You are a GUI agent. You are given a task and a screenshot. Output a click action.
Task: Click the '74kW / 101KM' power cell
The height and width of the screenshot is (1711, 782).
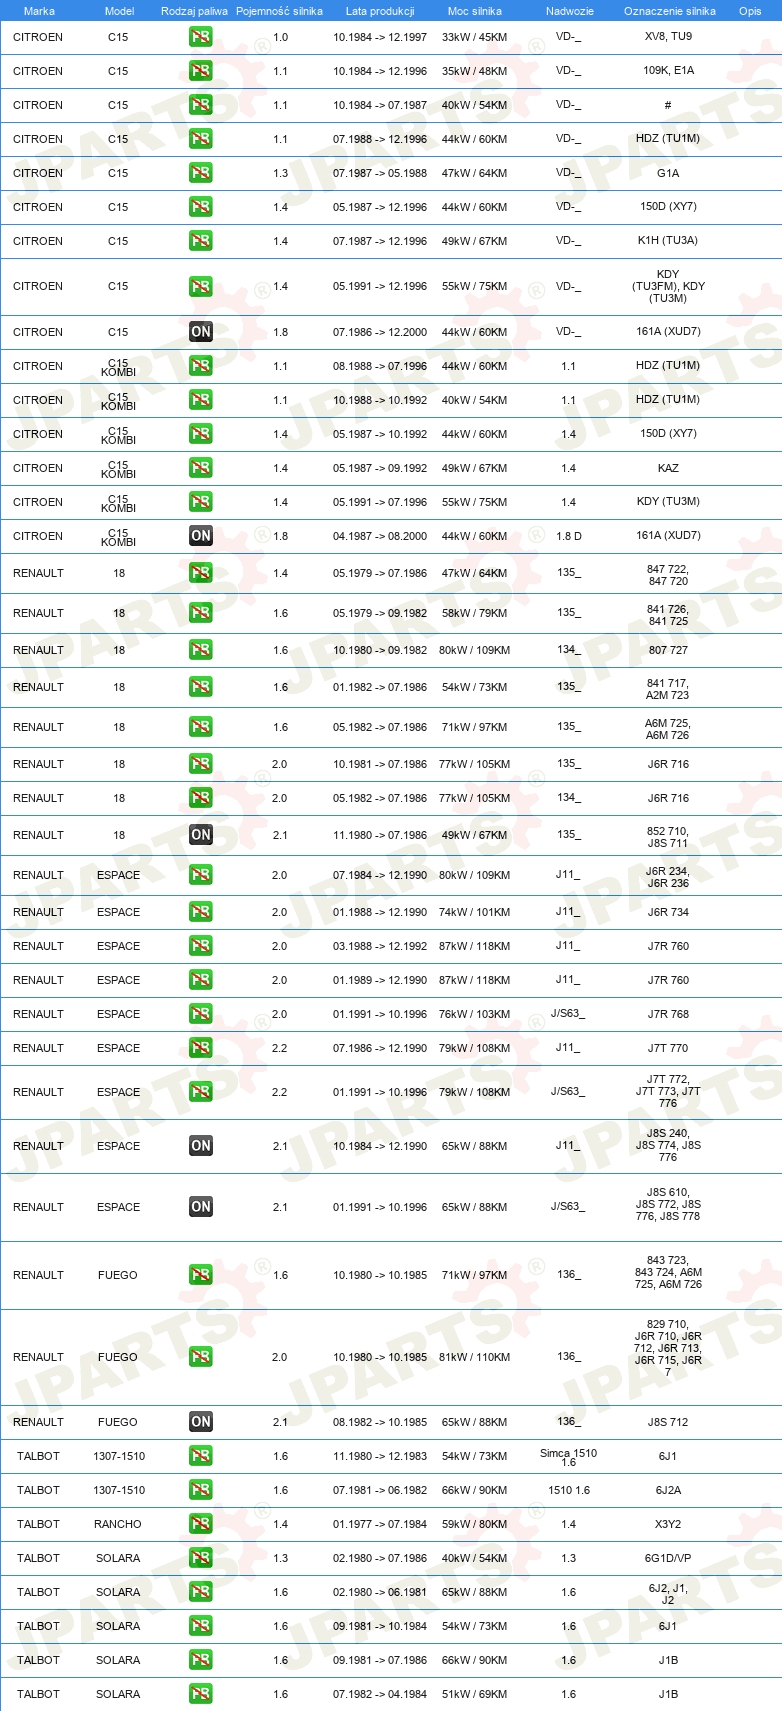point(474,912)
